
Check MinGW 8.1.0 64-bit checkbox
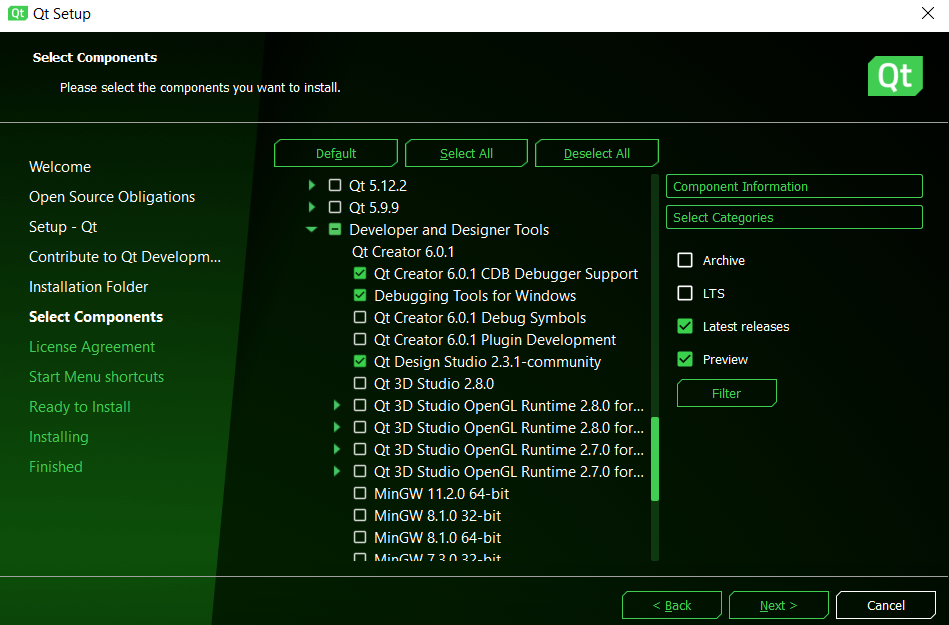(x=360, y=537)
